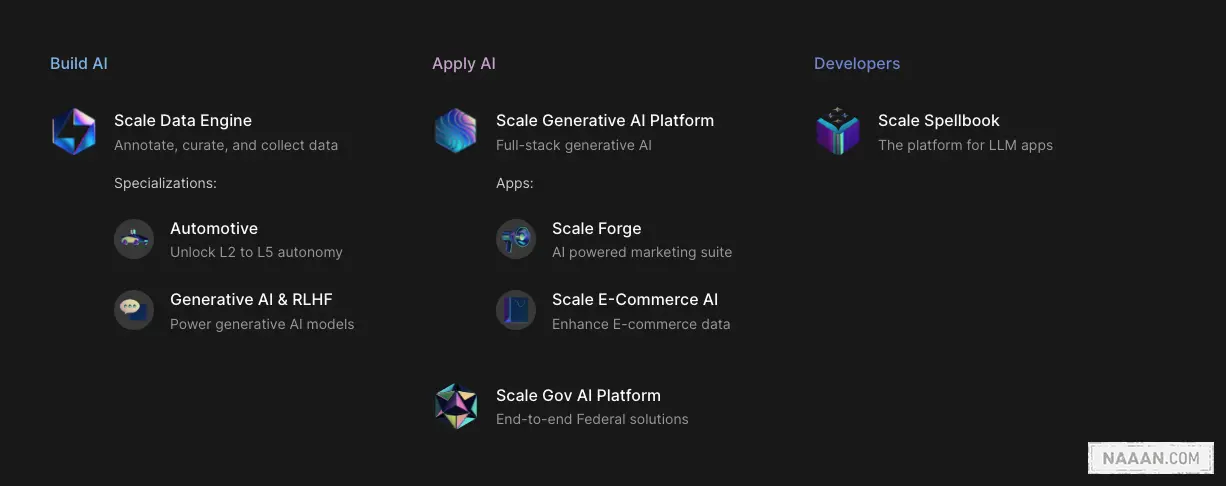Open the Scale Data Engine link

click(x=183, y=121)
